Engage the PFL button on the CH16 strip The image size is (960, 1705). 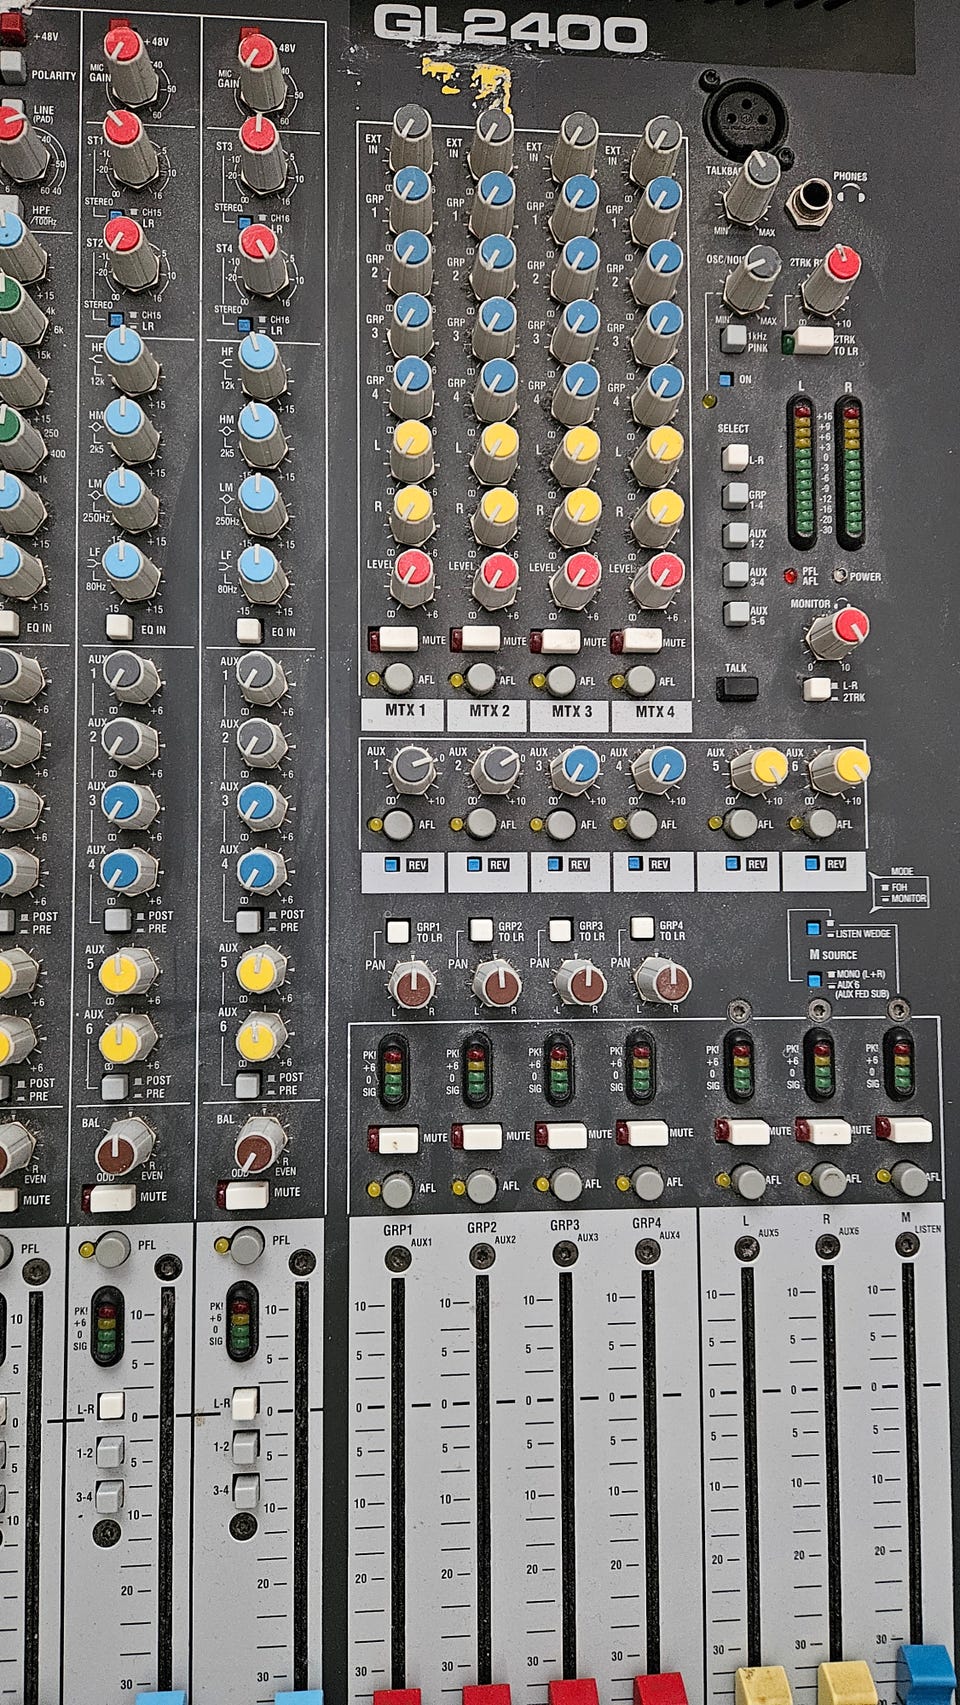pos(246,1246)
